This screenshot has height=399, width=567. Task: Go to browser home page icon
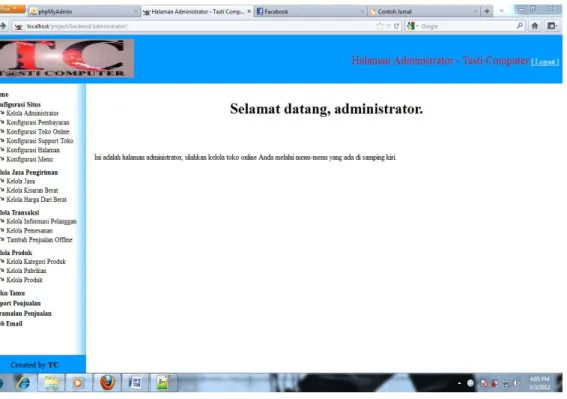[535, 26]
